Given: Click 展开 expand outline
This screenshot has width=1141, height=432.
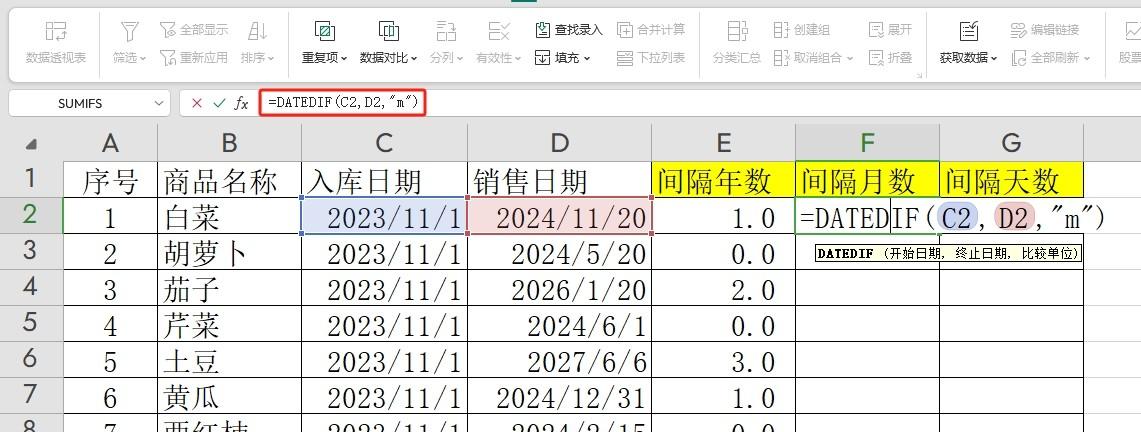Looking at the screenshot, I should coord(891,30).
